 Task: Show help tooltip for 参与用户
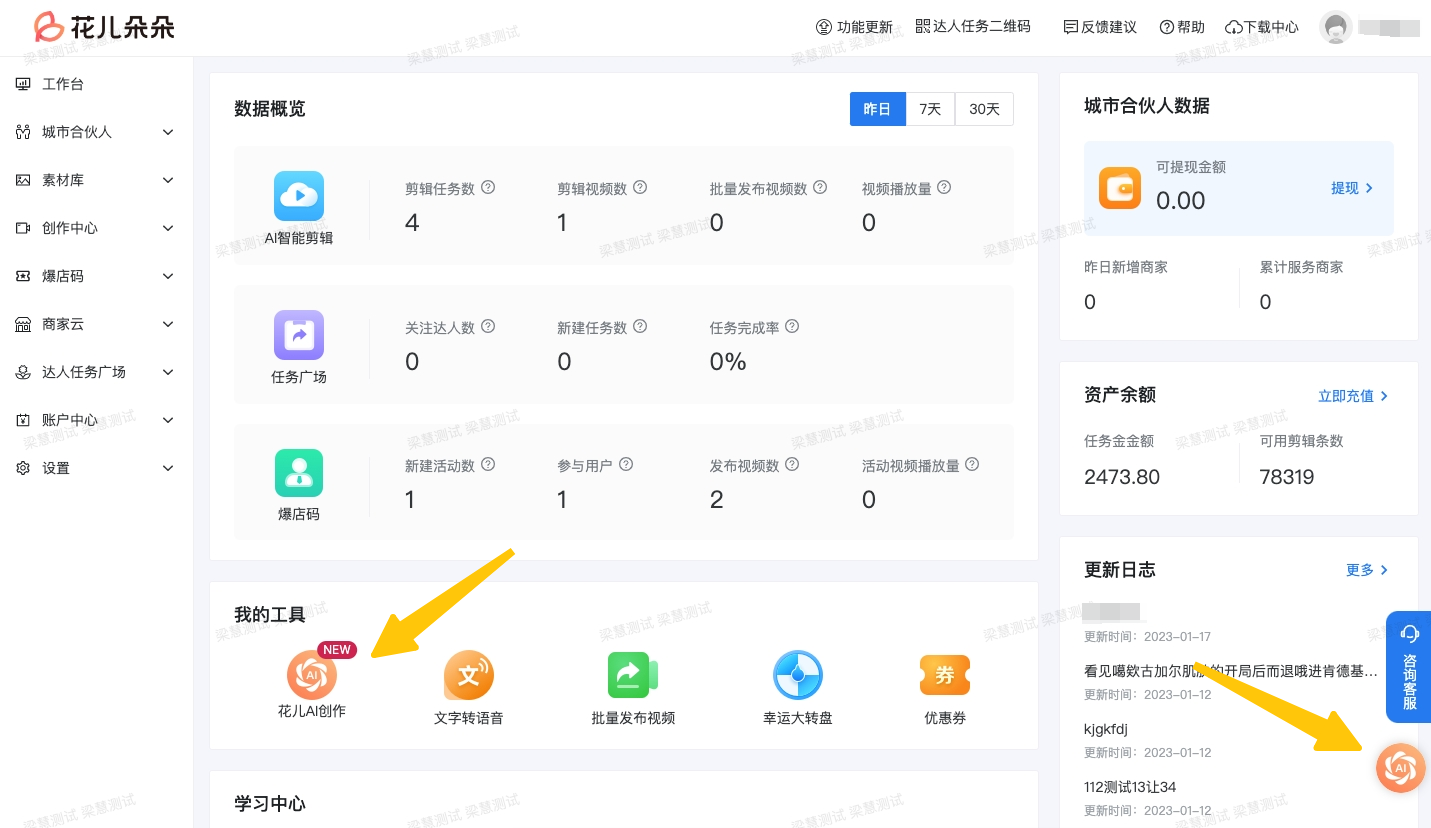[x=626, y=464]
